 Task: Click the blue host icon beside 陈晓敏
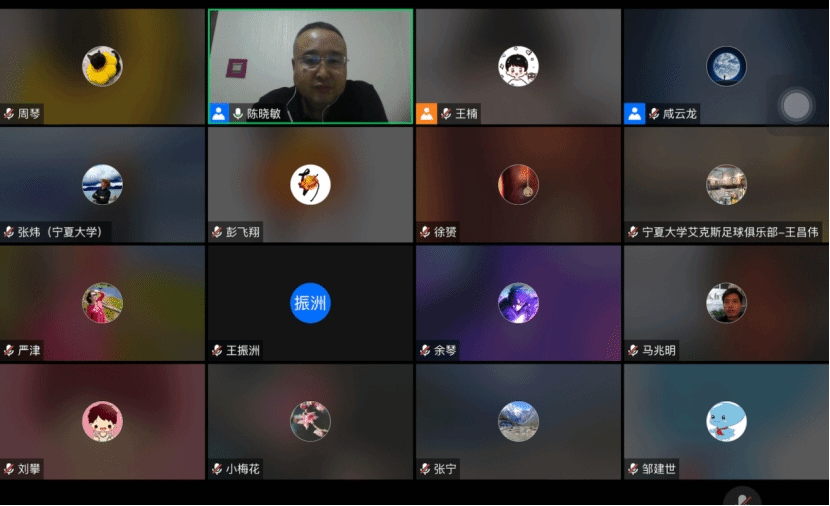tap(219, 113)
